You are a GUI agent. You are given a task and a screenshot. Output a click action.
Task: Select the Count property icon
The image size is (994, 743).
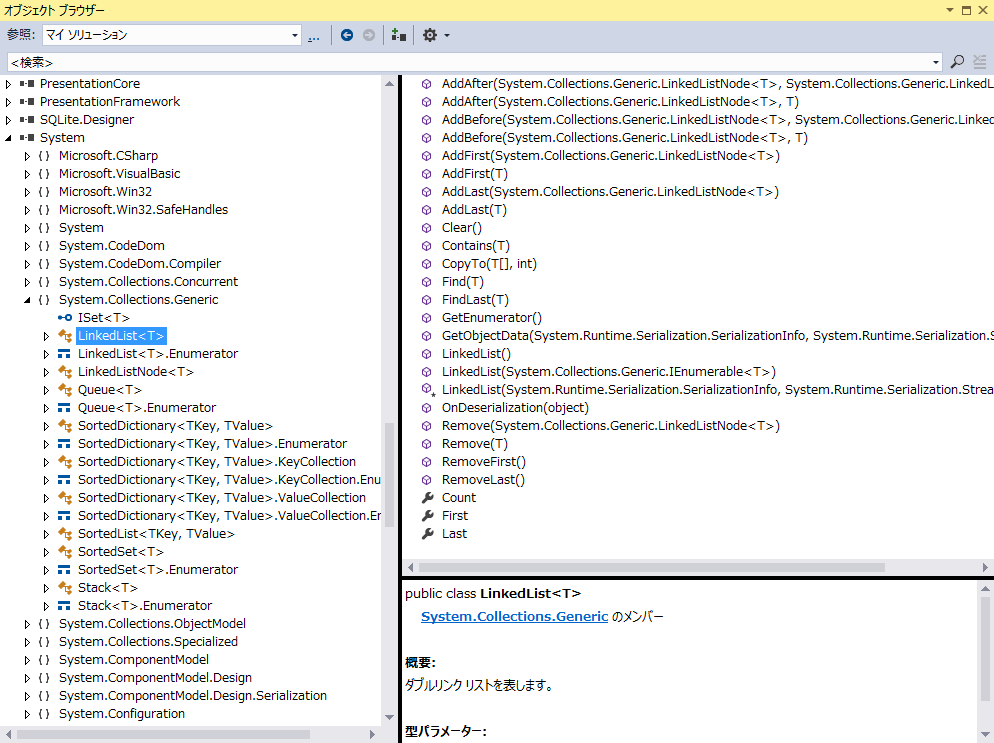pos(427,498)
